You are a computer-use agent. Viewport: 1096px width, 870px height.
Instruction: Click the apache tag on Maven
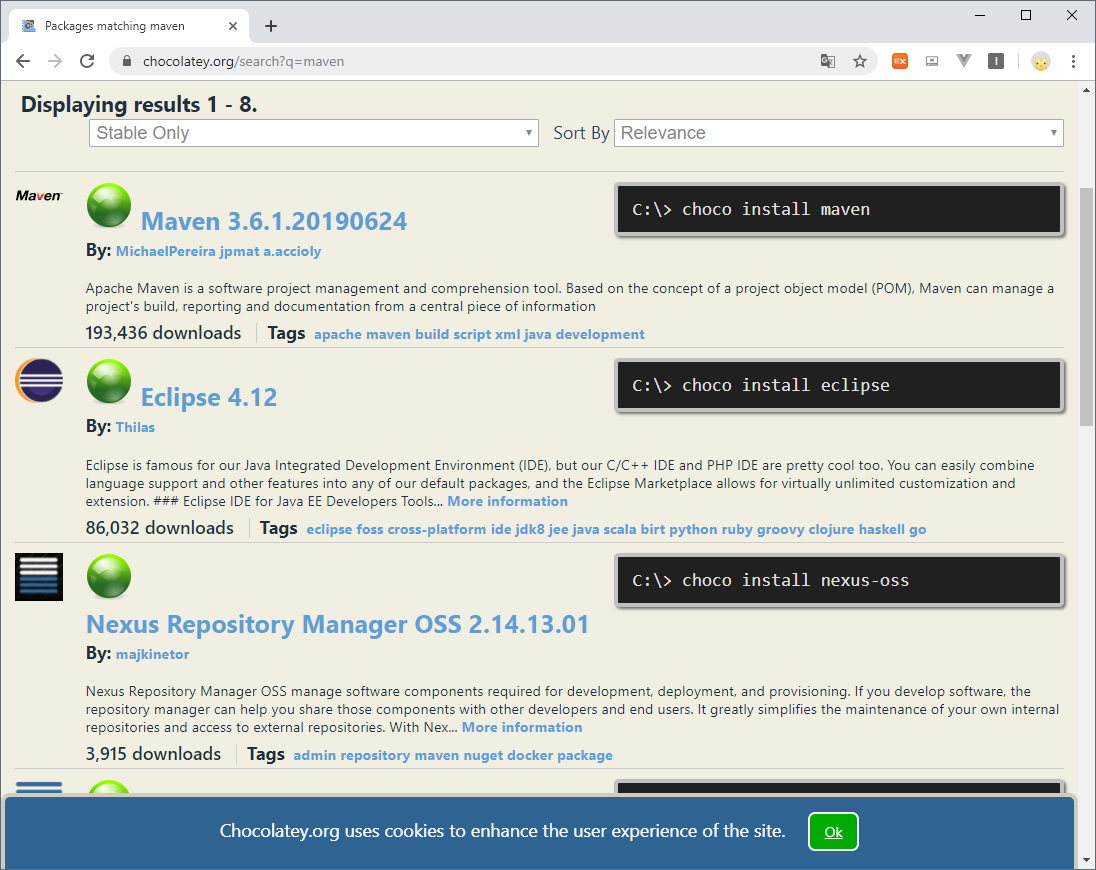[338, 335]
